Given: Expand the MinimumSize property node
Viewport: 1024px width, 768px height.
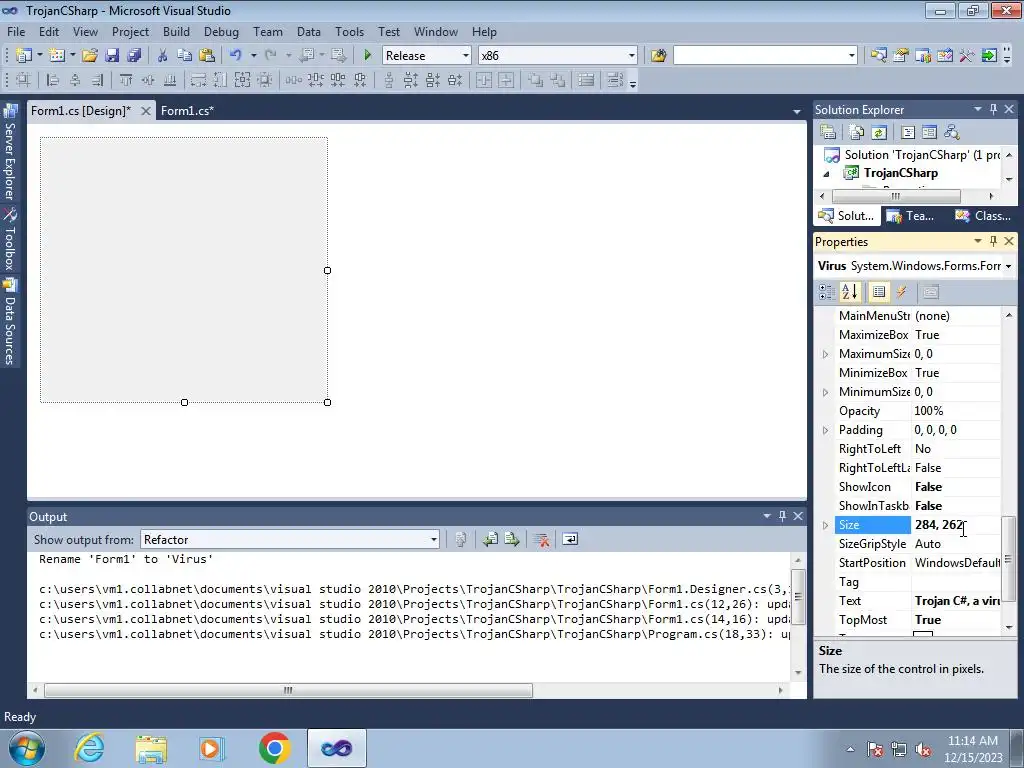Looking at the screenshot, I should pos(825,392).
